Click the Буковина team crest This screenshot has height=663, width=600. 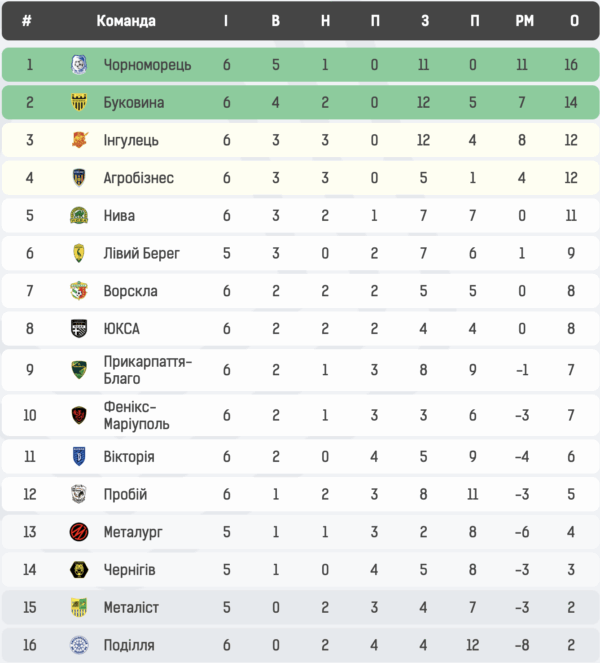click(79, 102)
